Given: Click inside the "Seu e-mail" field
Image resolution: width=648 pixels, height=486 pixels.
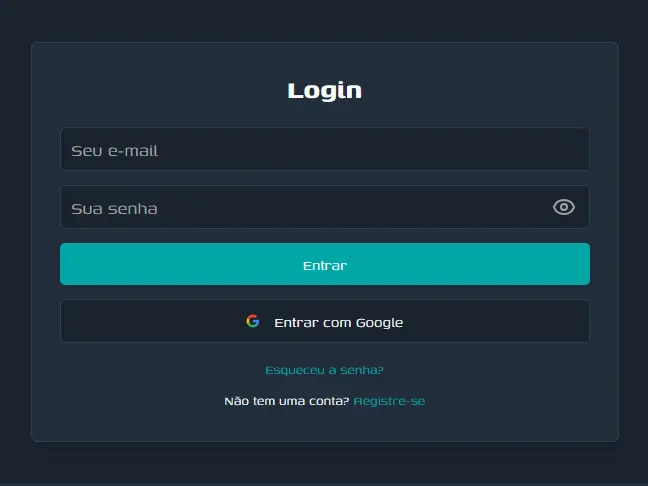Looking at the screenshot, I should pos(324,150).
